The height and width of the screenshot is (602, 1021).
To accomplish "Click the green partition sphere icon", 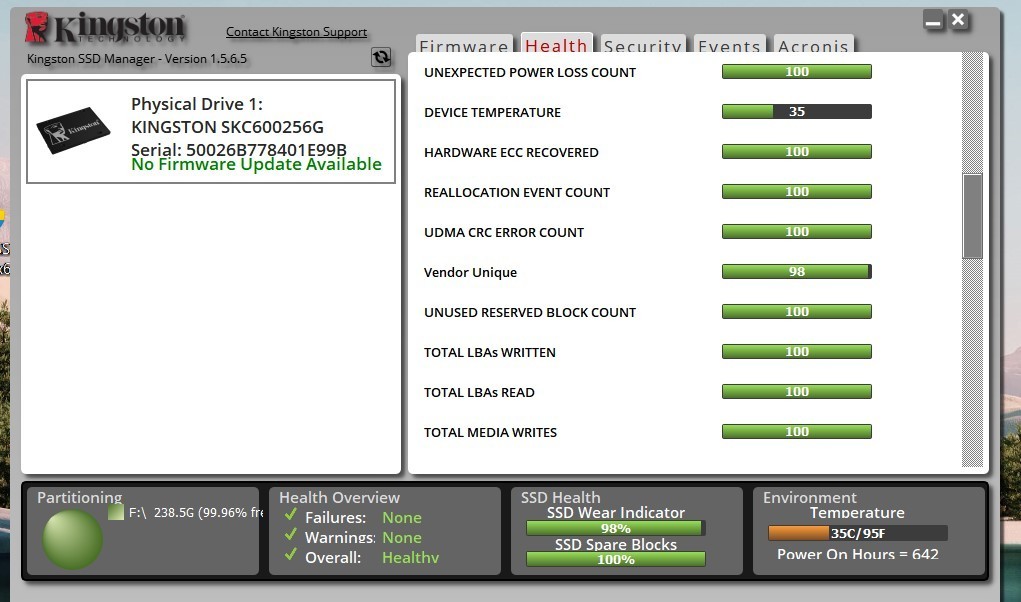I will pos(72,539).
